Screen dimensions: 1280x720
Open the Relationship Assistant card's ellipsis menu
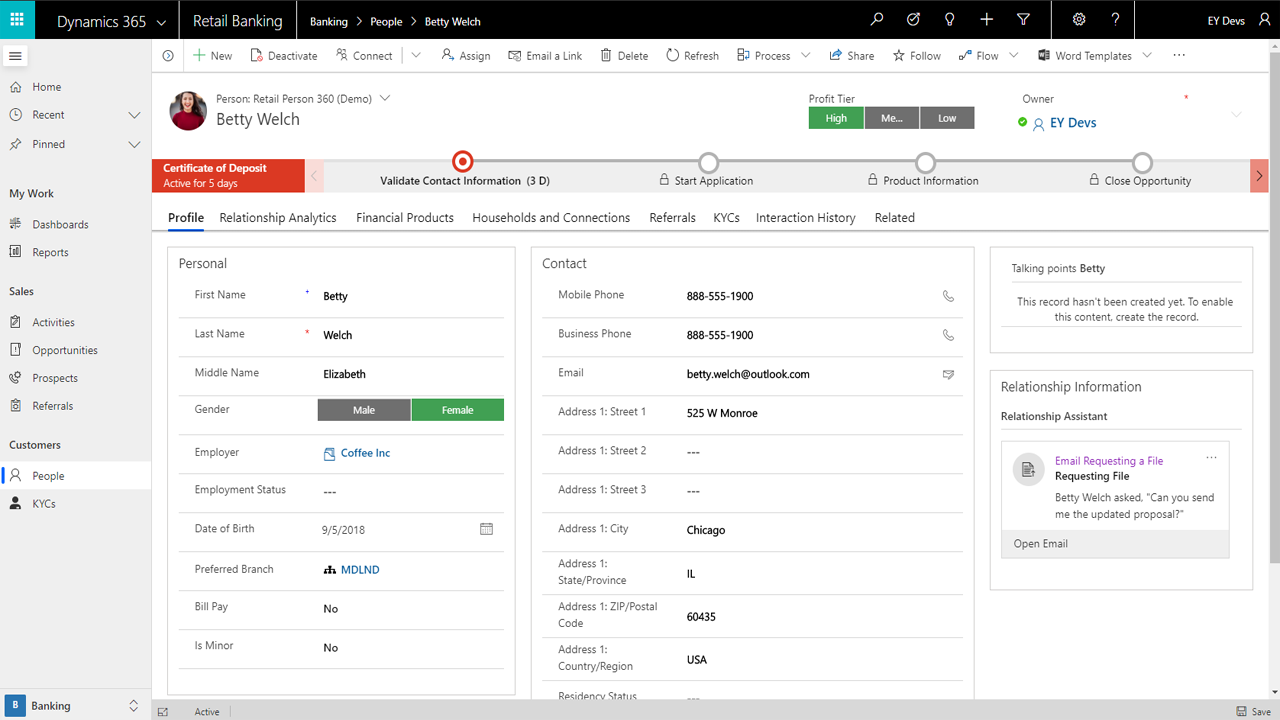click(1211, 457)
